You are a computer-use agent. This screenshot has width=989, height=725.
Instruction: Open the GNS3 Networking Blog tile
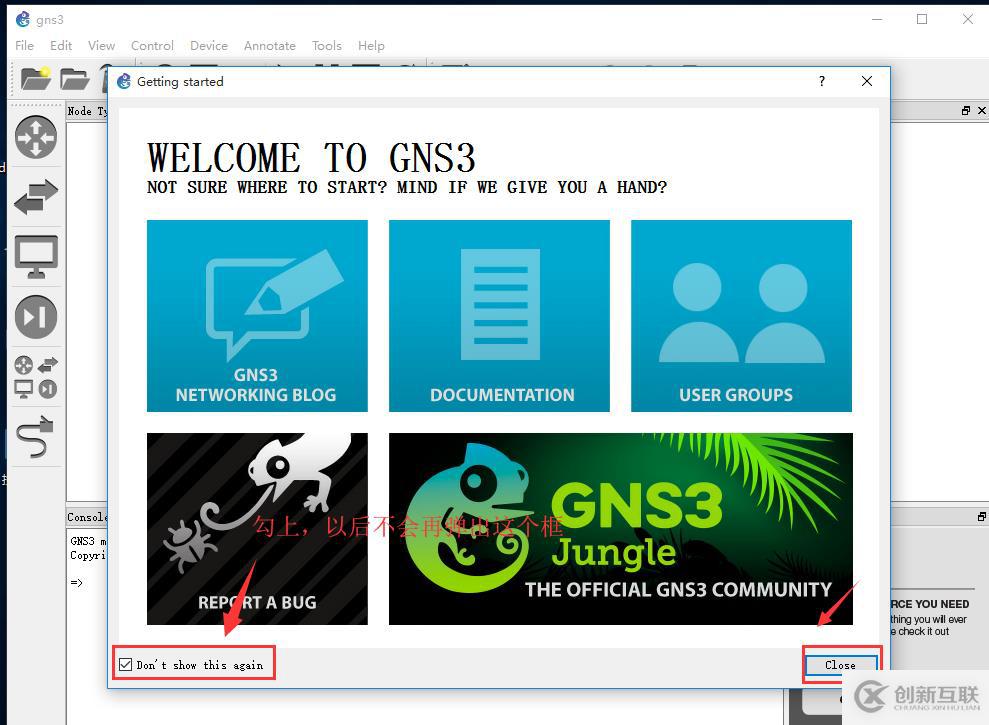point(257,315)
